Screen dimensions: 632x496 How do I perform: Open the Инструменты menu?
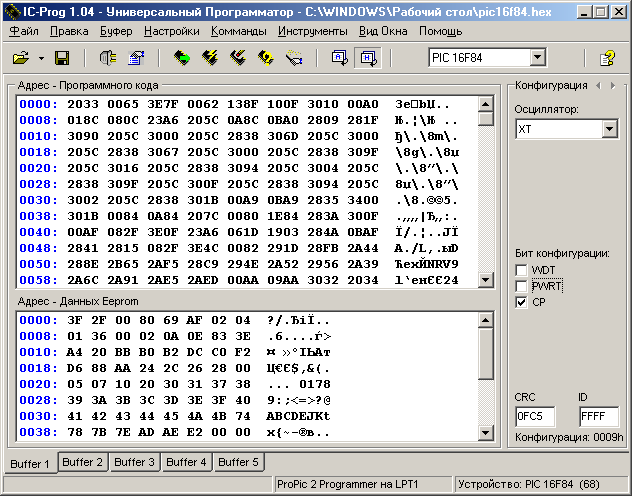(x=313, y=31)
